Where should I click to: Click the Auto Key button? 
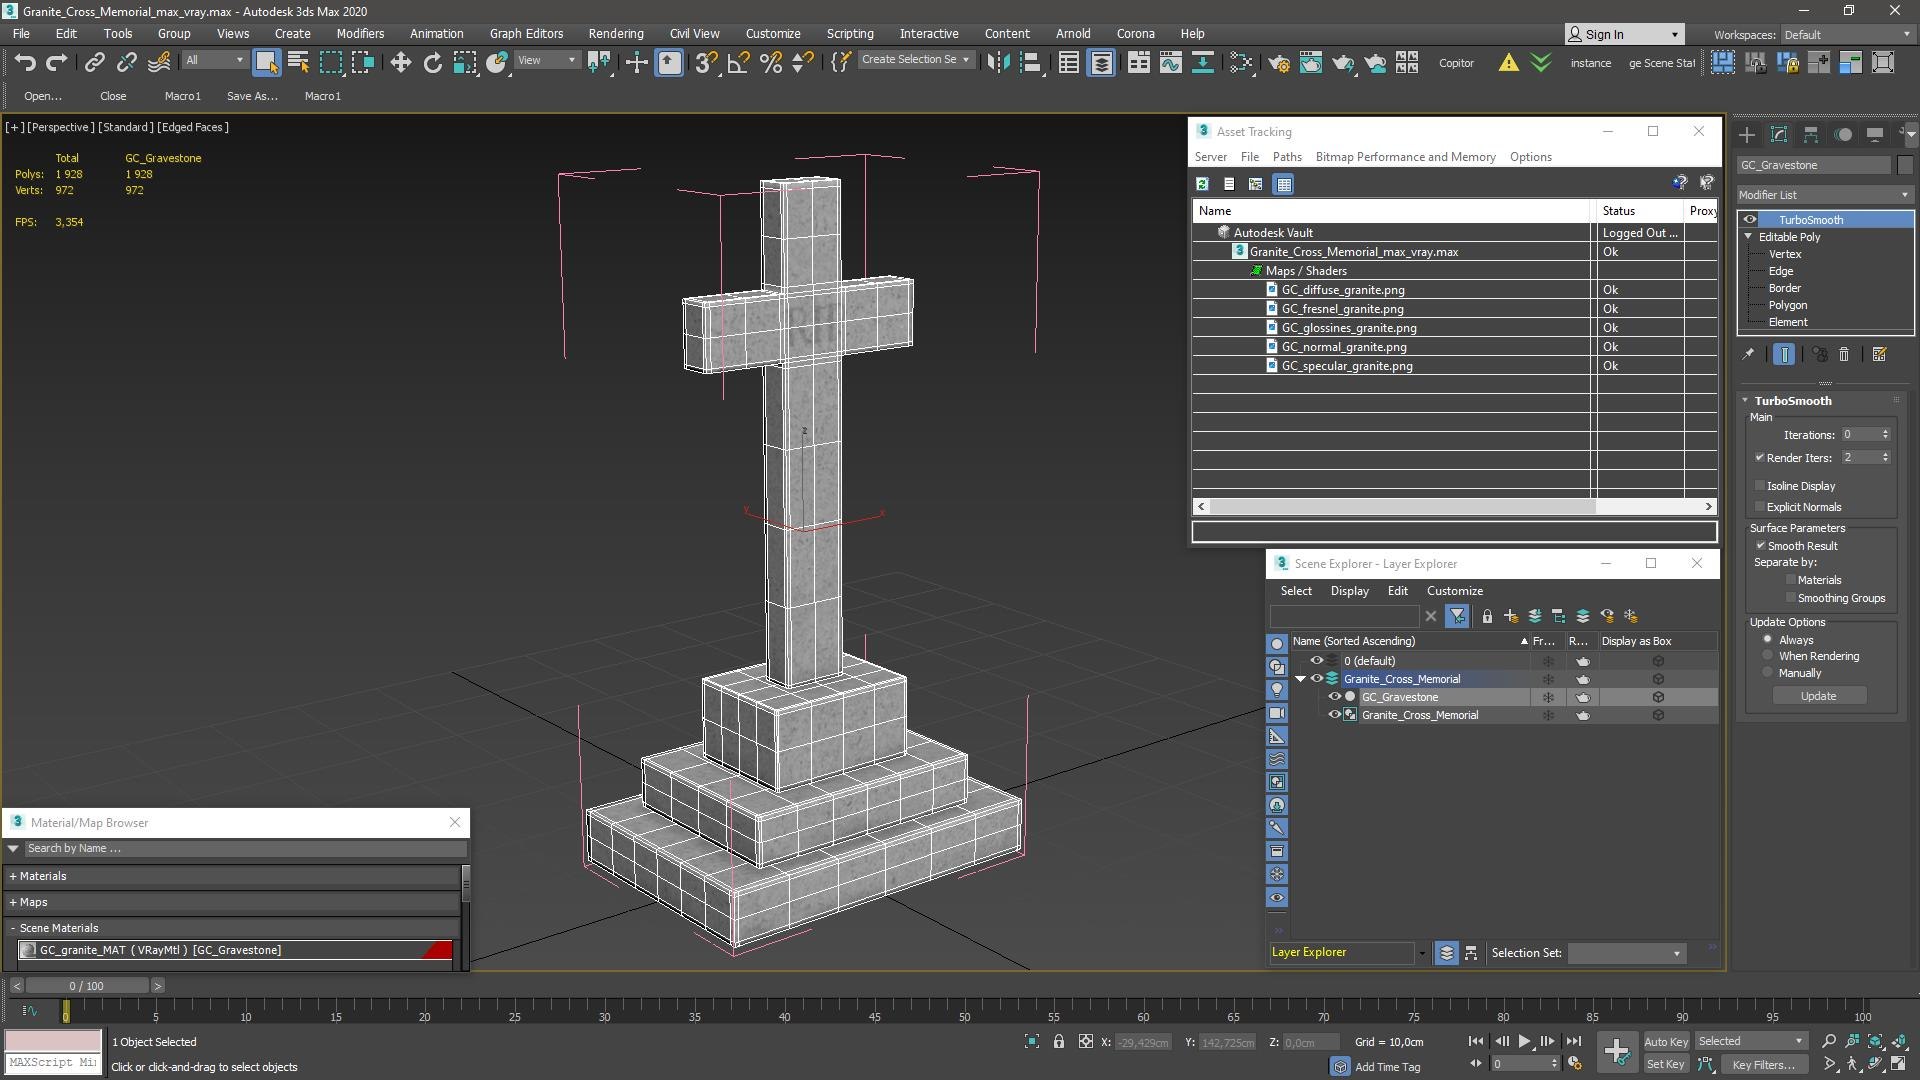1665,1042
